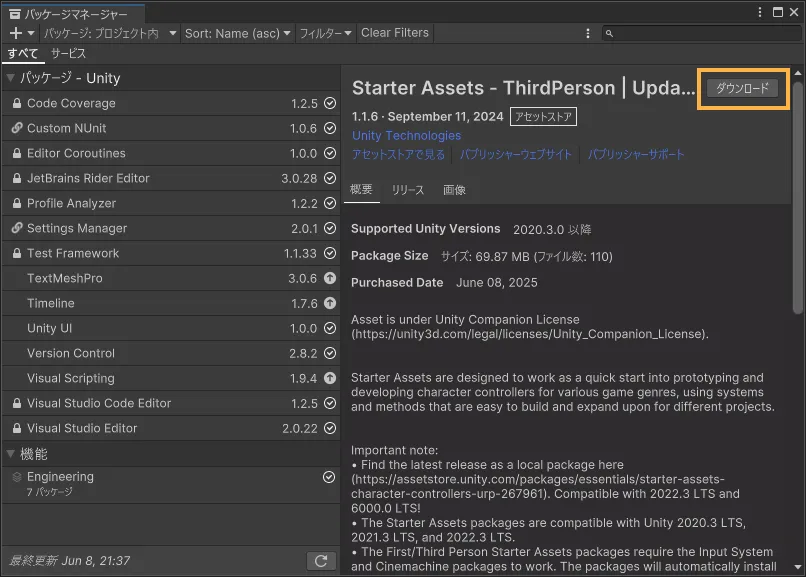Click the lock icon beside Test Framework
This screenshot has width=806, height=577.
17,253
